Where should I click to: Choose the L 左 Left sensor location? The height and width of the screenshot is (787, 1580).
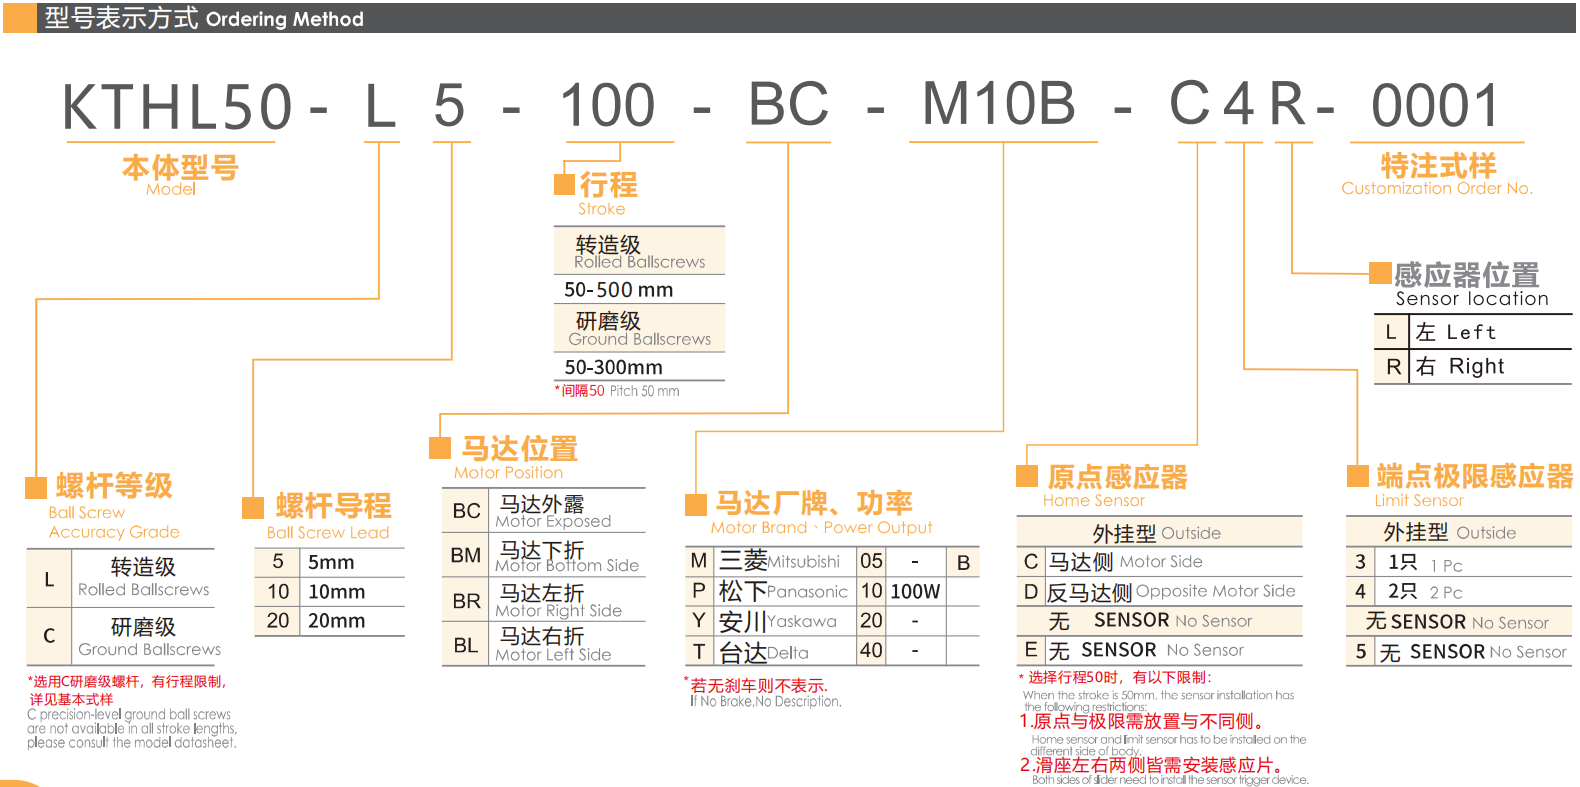click(x=1473, y=332)
